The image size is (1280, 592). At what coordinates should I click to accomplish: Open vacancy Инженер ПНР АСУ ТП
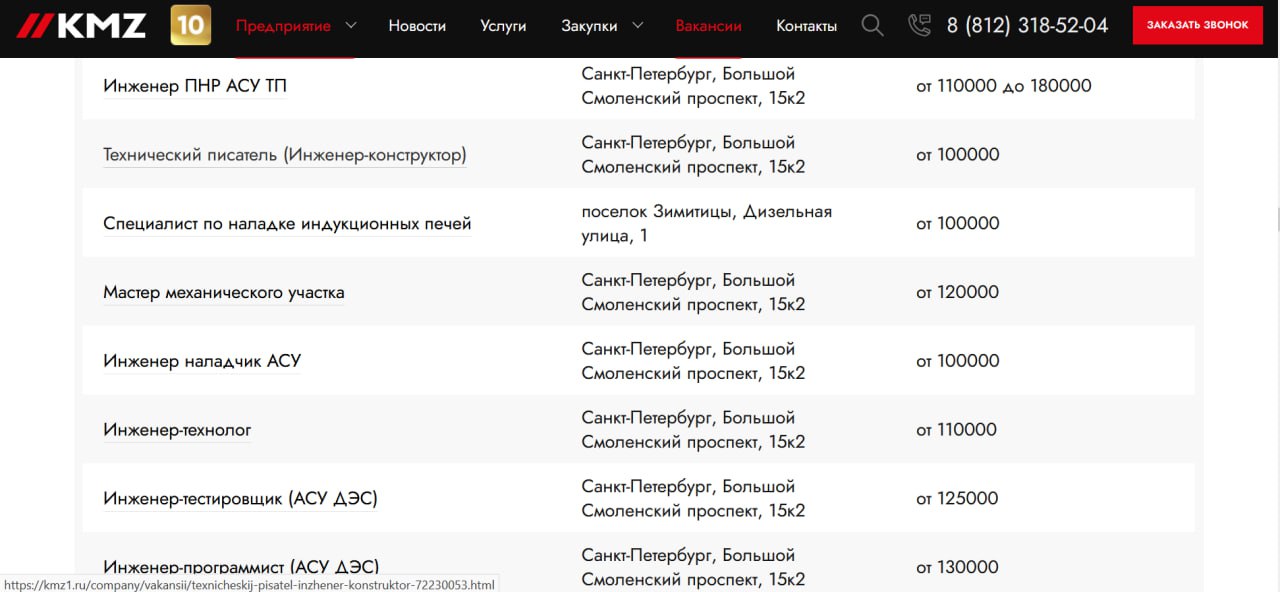point(195,86)
